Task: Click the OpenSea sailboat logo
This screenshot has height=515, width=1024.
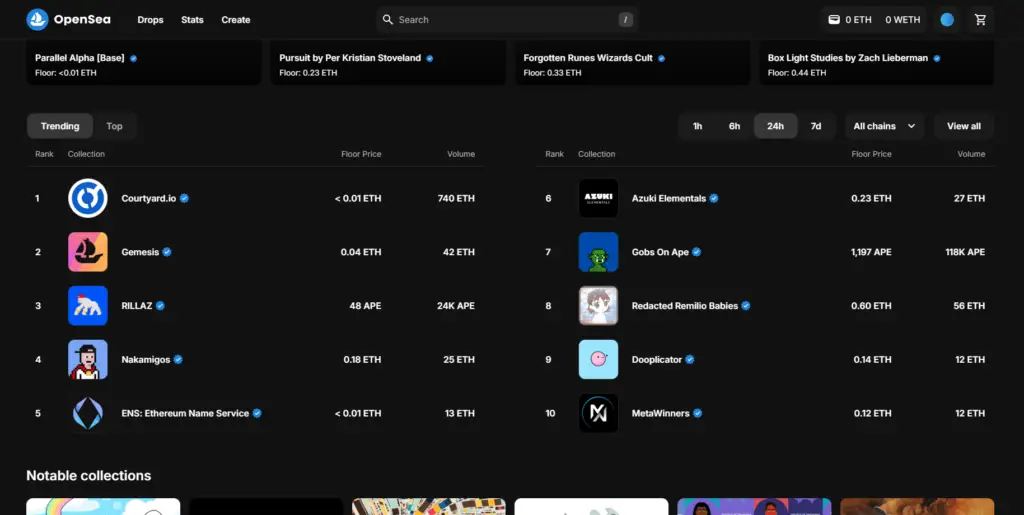Action: click(x=37, y=20)
